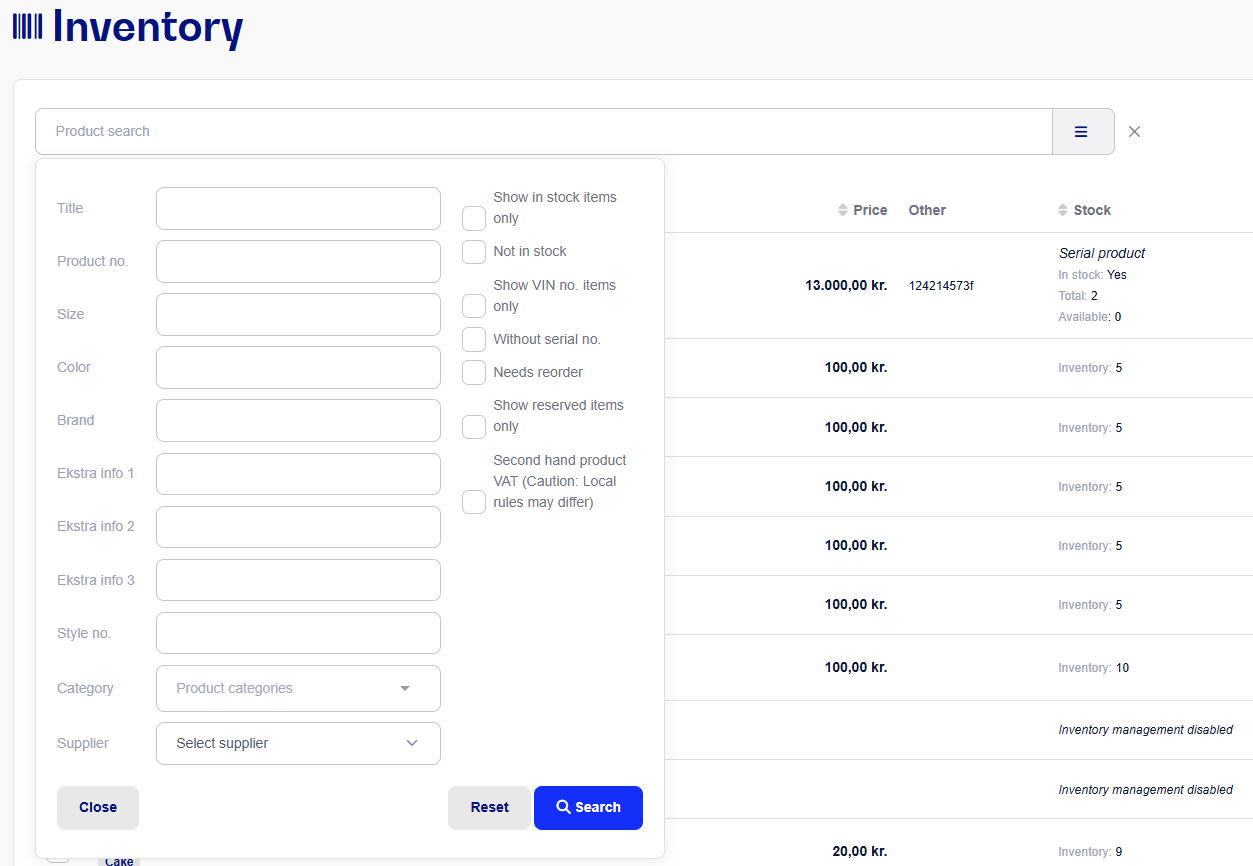Screen dimensions: 1253x866
Task: Select serial number 124214573f text
Action: click(941, 286)
